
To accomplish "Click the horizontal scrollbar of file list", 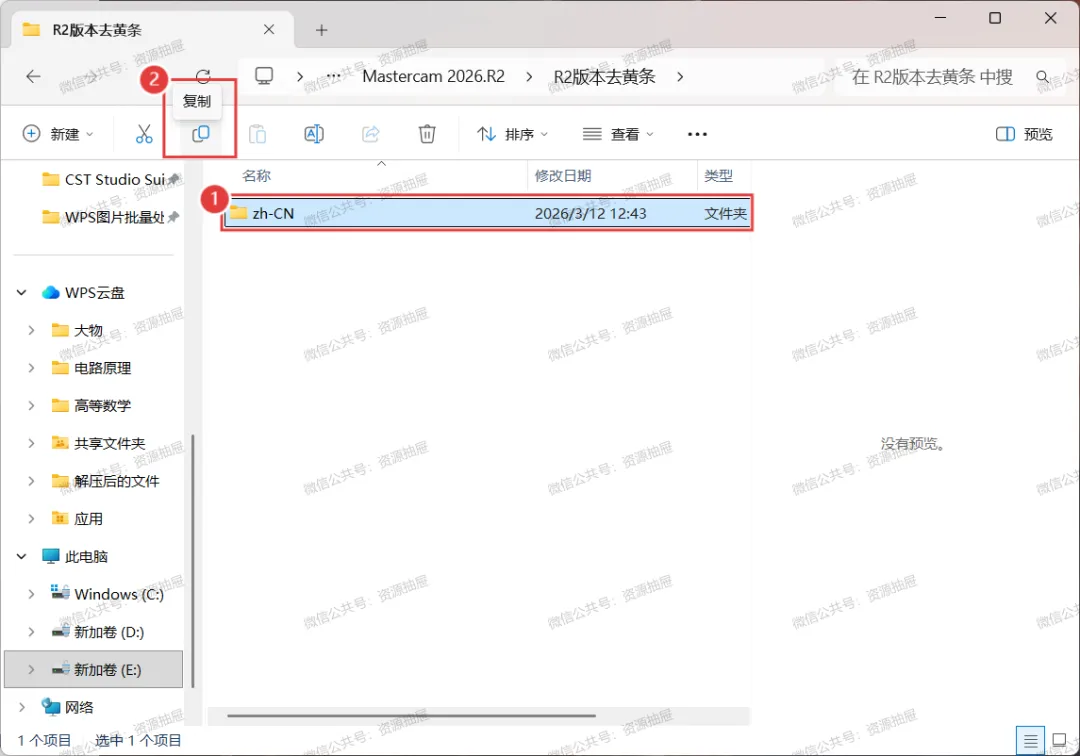I will tap(411, 715).
